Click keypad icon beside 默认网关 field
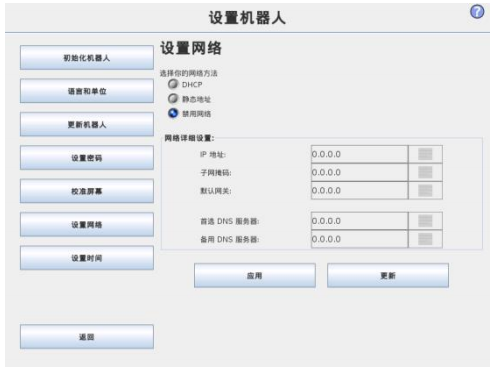 [425, 190]
